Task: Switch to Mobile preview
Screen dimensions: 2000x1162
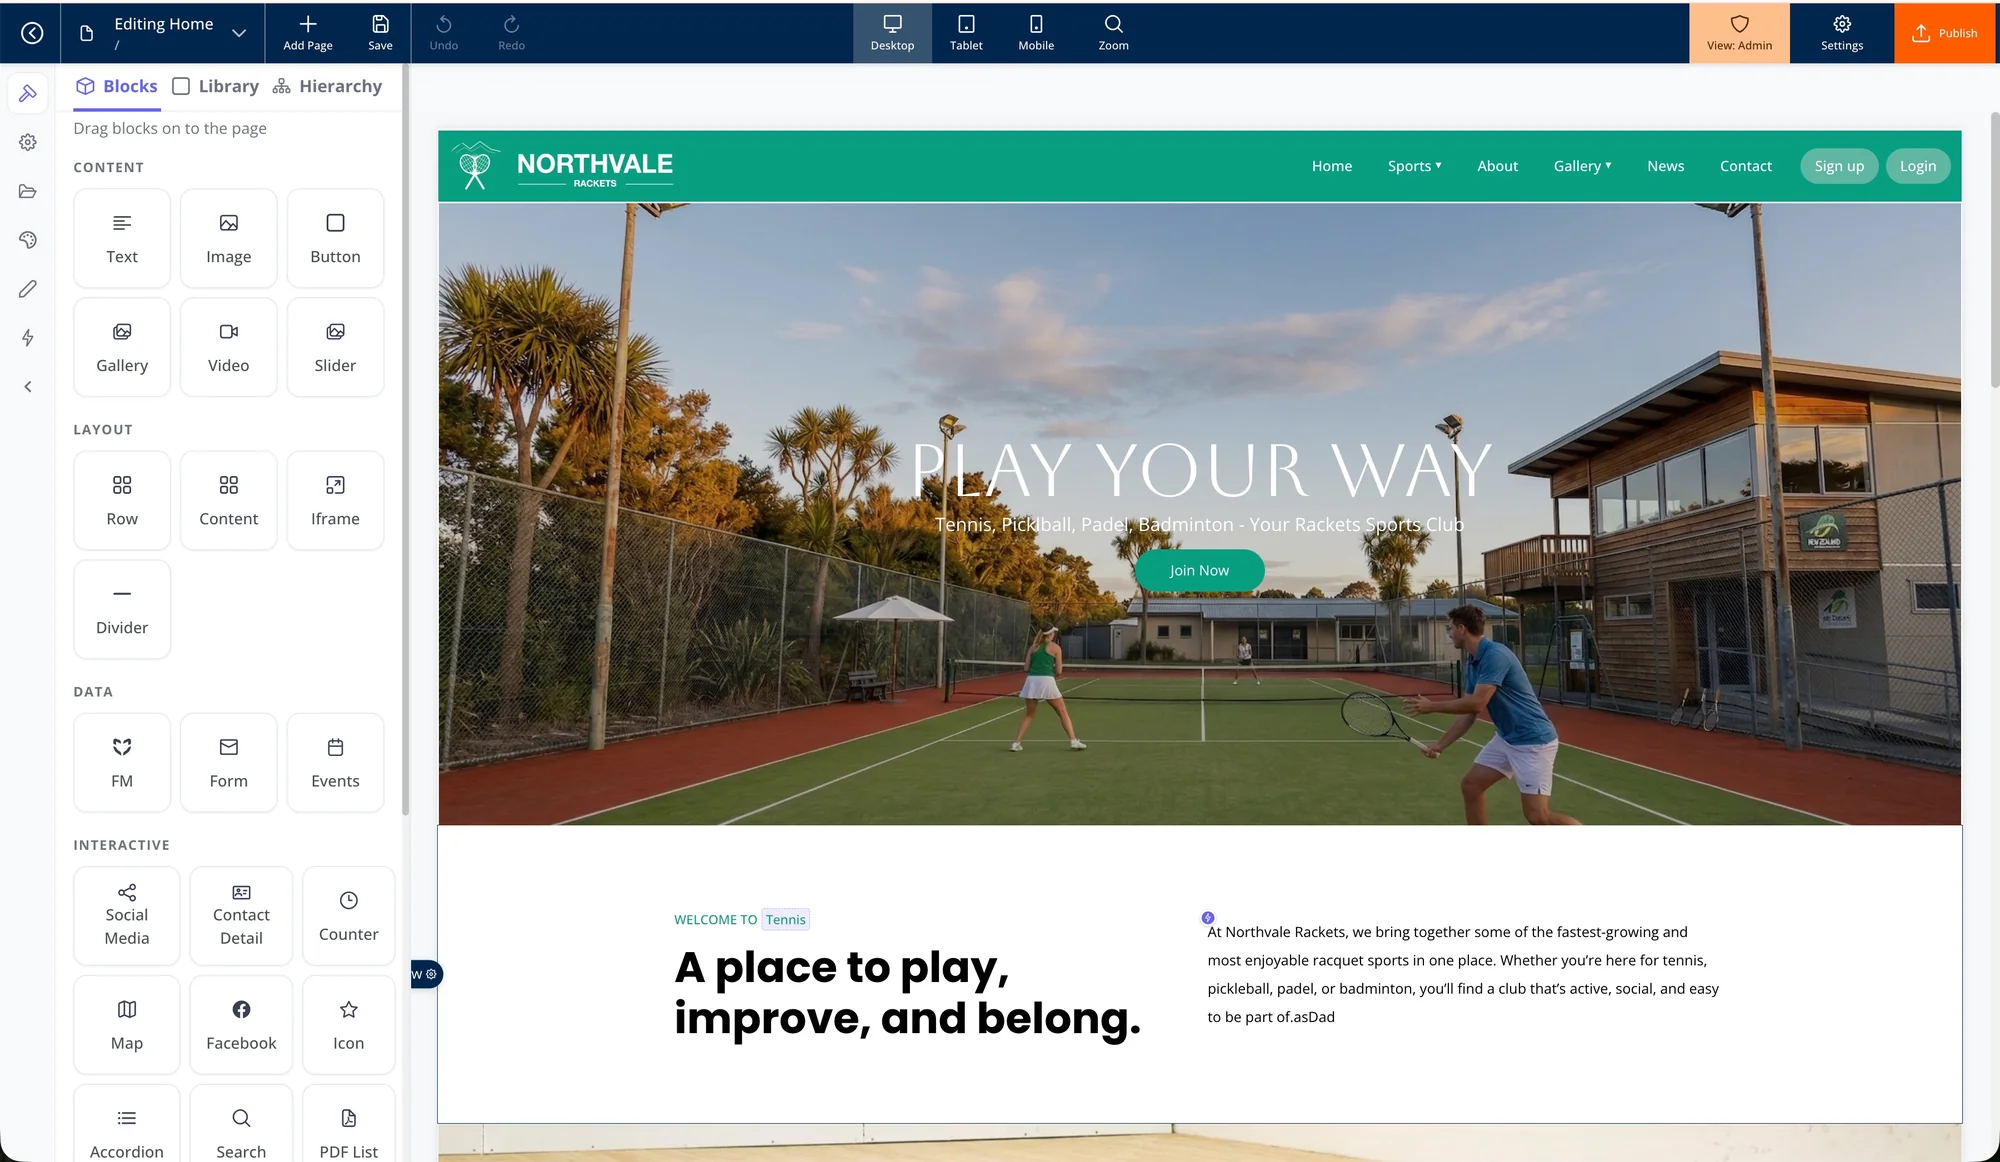Action: 1036,33
